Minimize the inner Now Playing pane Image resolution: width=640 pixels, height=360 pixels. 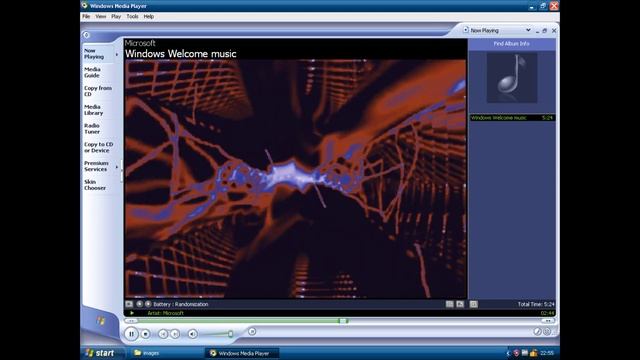(x=538, y=31)
